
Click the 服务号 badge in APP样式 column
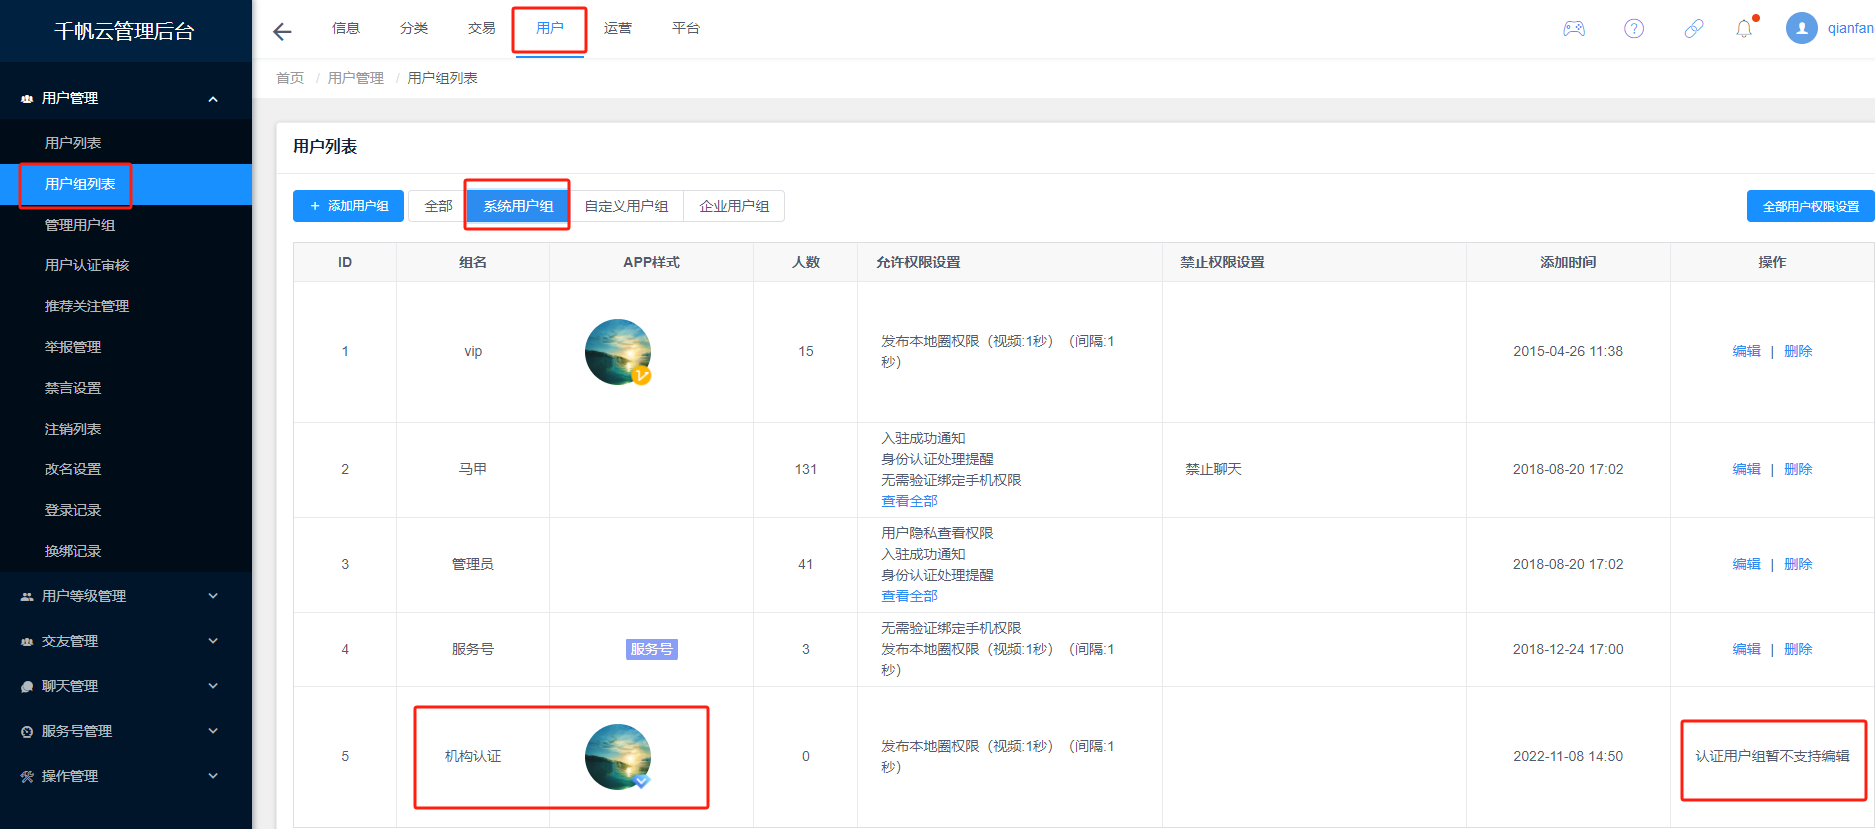[652, 649]
